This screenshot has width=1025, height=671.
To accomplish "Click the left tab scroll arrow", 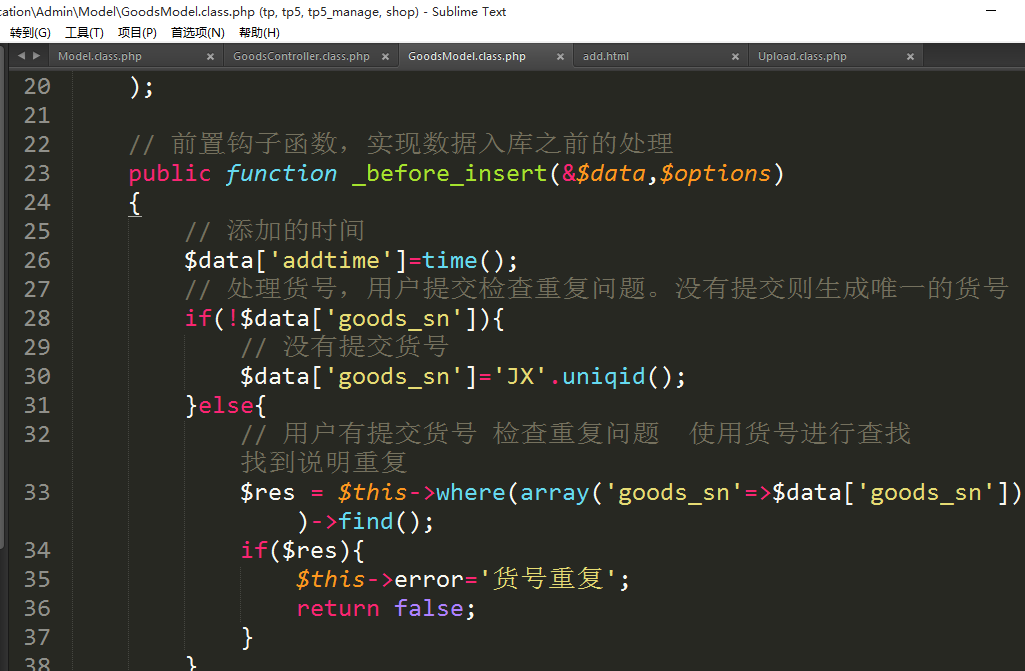I will pyautogui.click(x=21, y=56).
